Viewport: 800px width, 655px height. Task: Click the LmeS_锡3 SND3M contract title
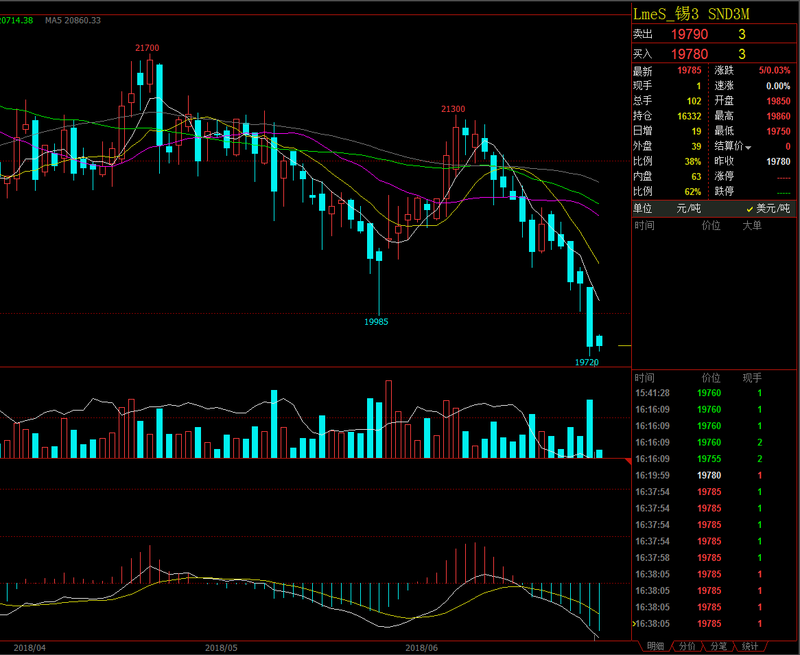[690, 13]
